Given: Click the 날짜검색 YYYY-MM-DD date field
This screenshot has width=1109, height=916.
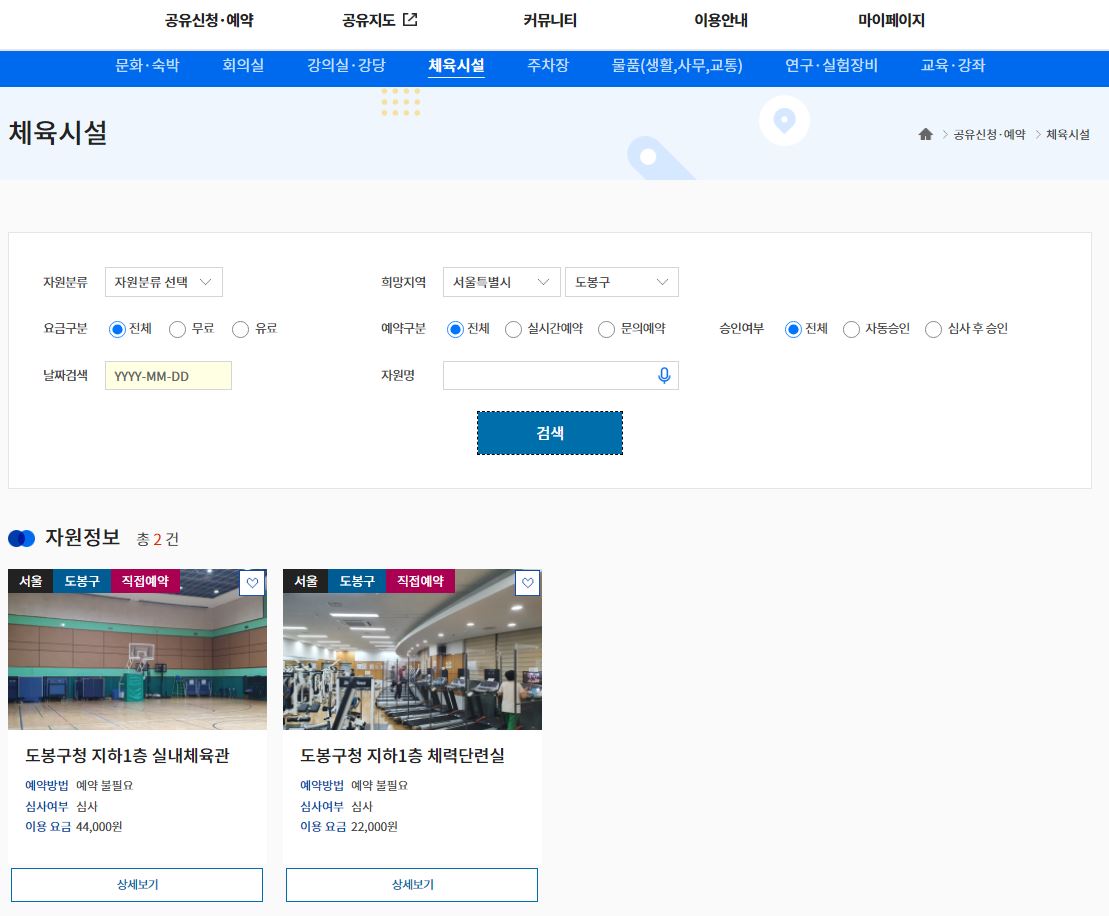Looking at the screenshot, I should coord(168,376).
